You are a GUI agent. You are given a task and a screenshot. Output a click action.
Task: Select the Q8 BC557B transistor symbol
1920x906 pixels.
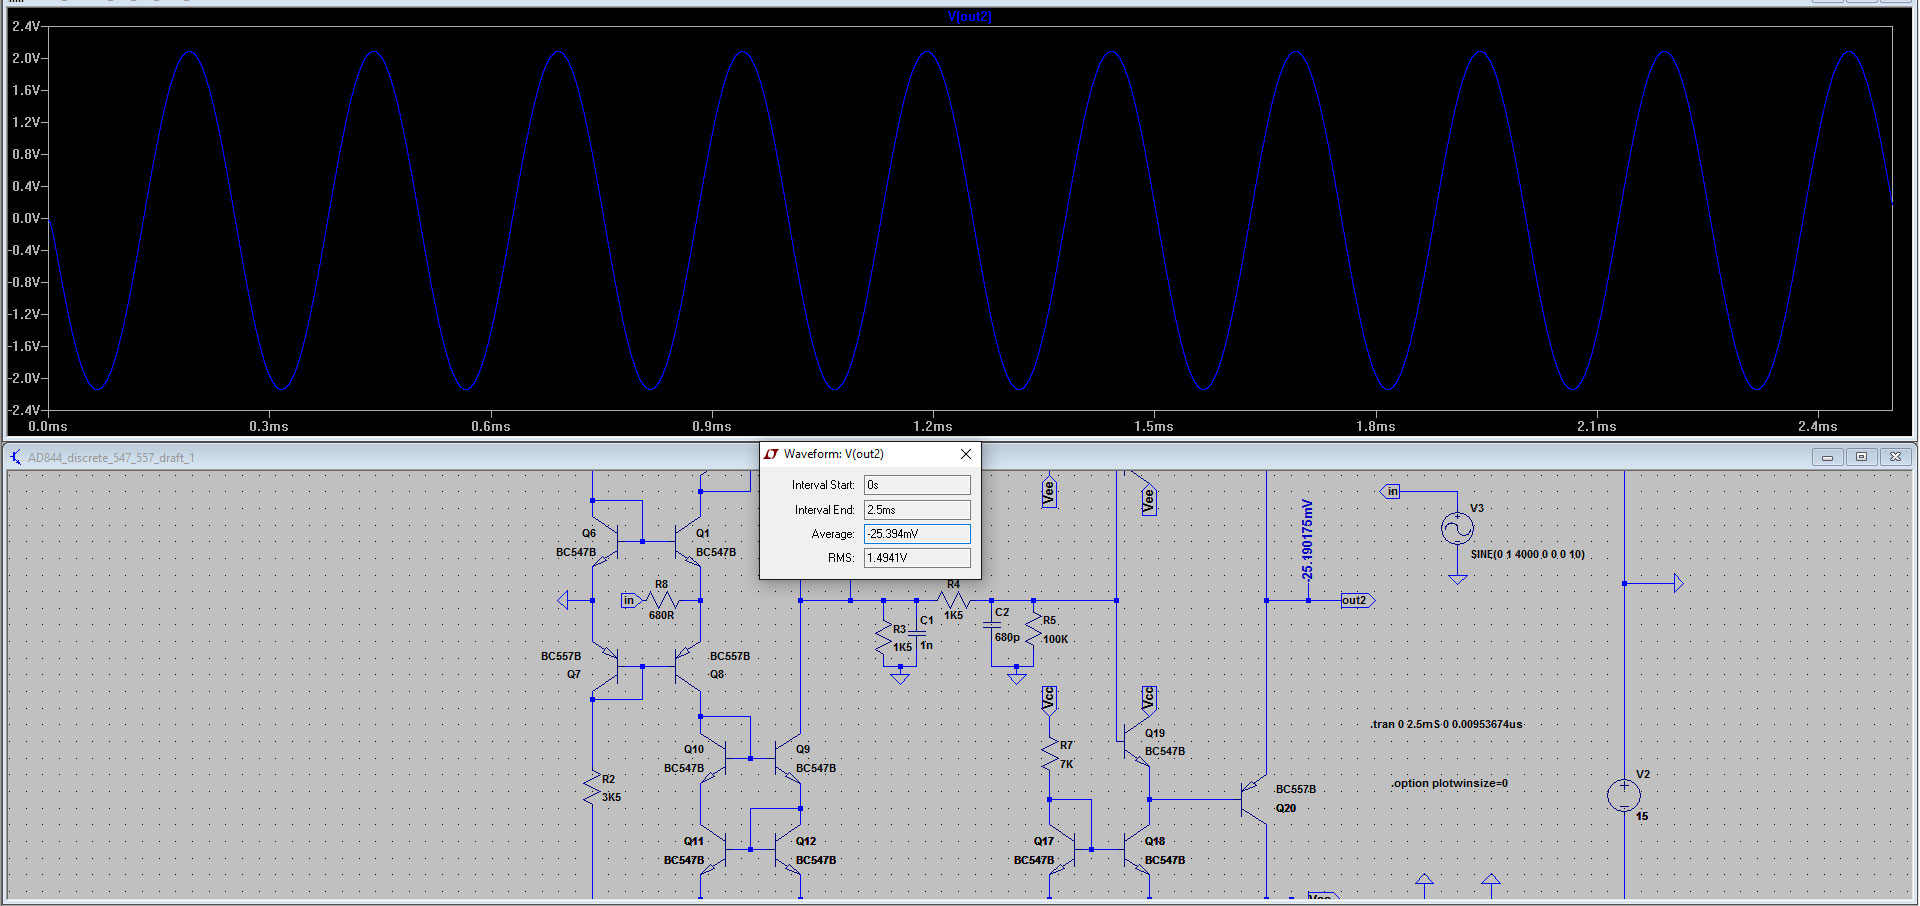click(687, 667)
